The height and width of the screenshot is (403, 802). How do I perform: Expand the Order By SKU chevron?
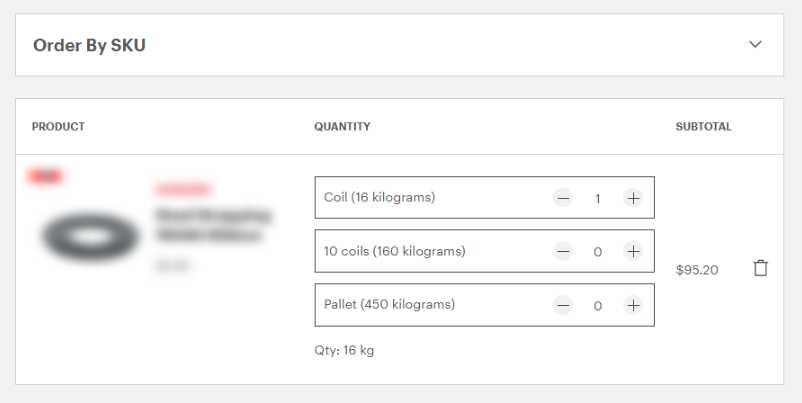pyautogui.click(x=755, y=45)
